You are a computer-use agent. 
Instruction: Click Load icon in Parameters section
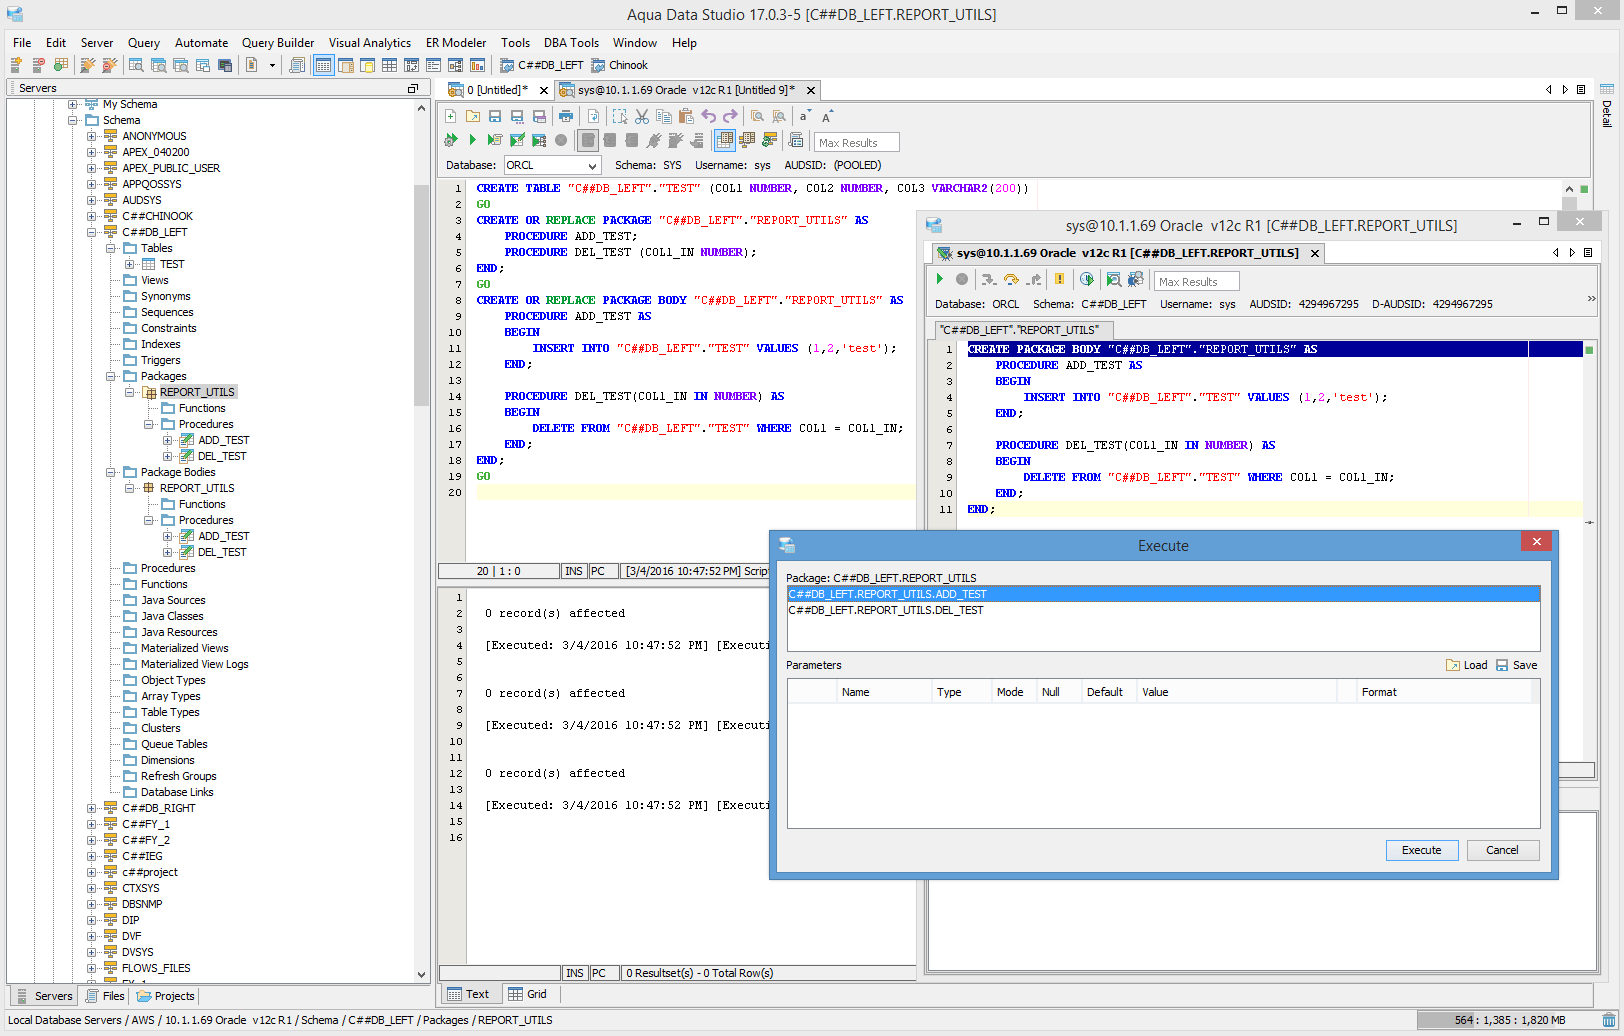(x=1452, y=665)
